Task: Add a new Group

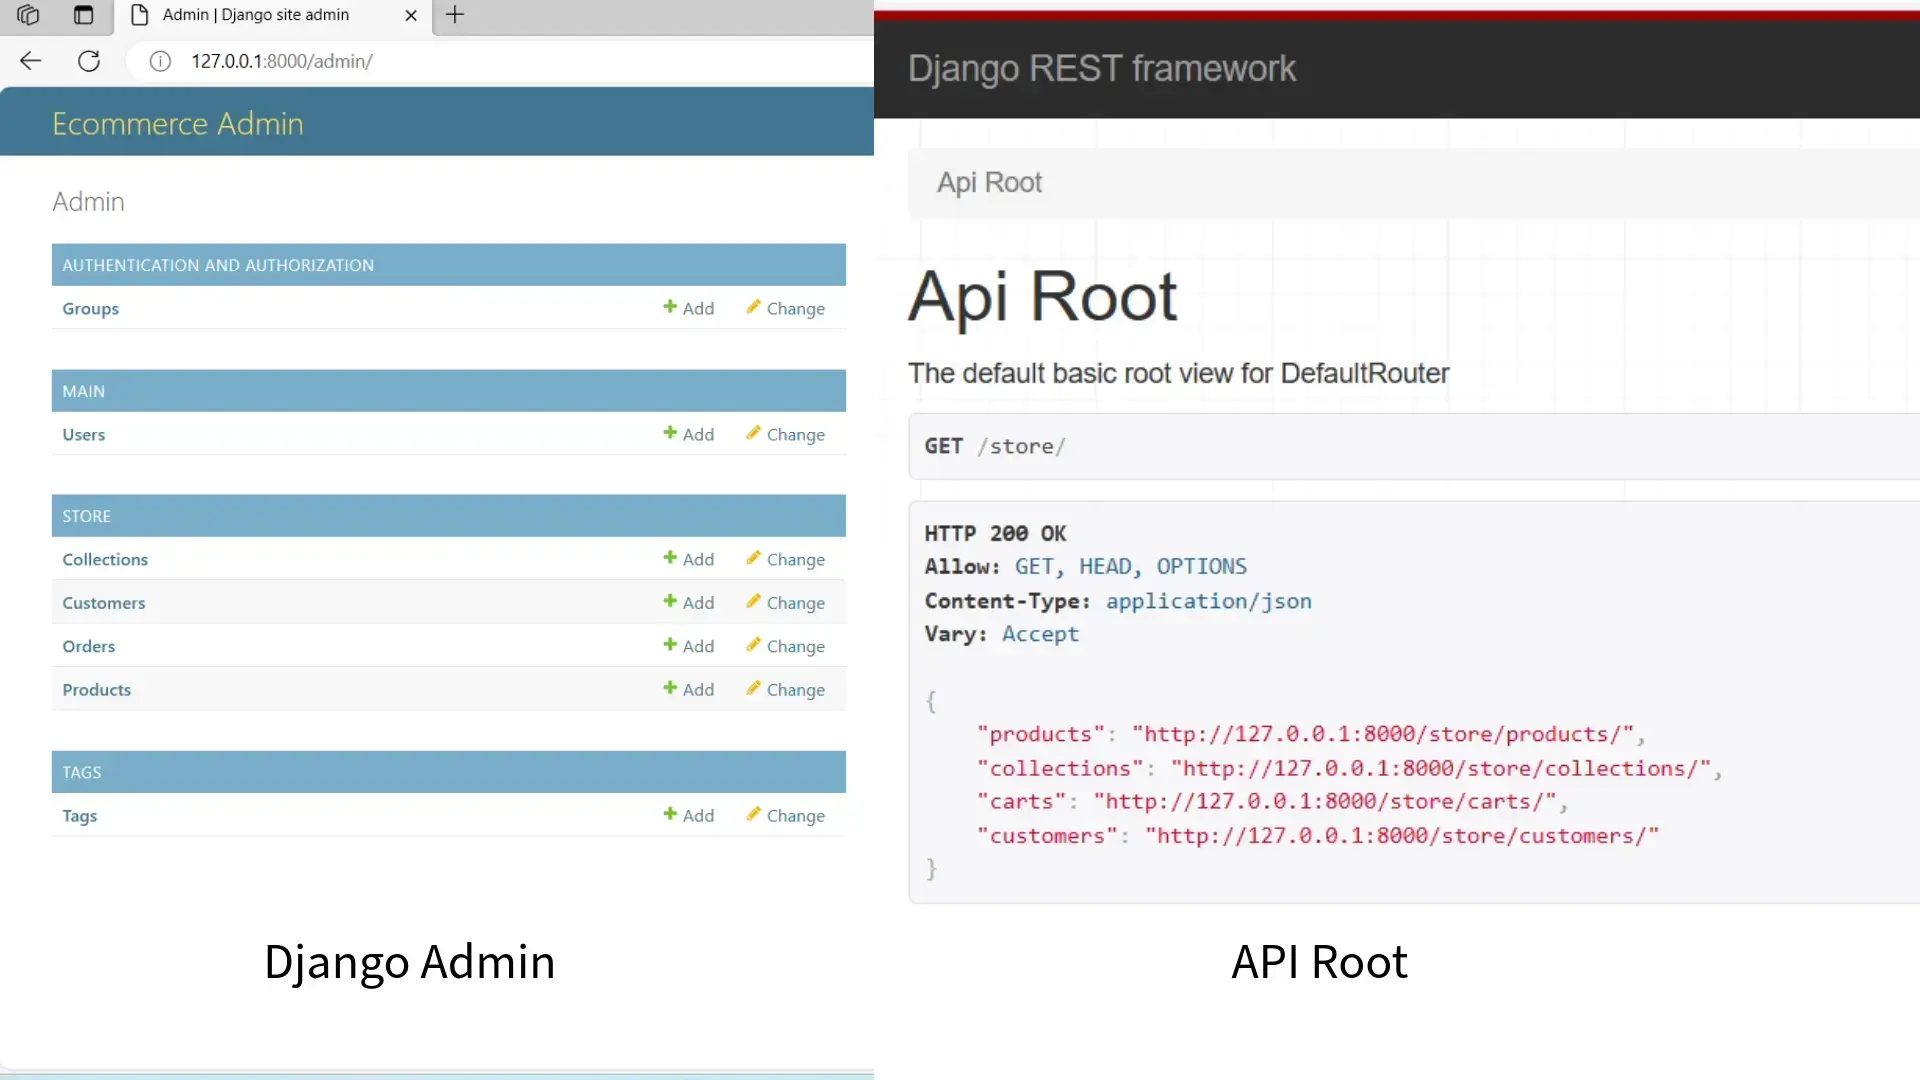Action: click(x=689, y=309)
